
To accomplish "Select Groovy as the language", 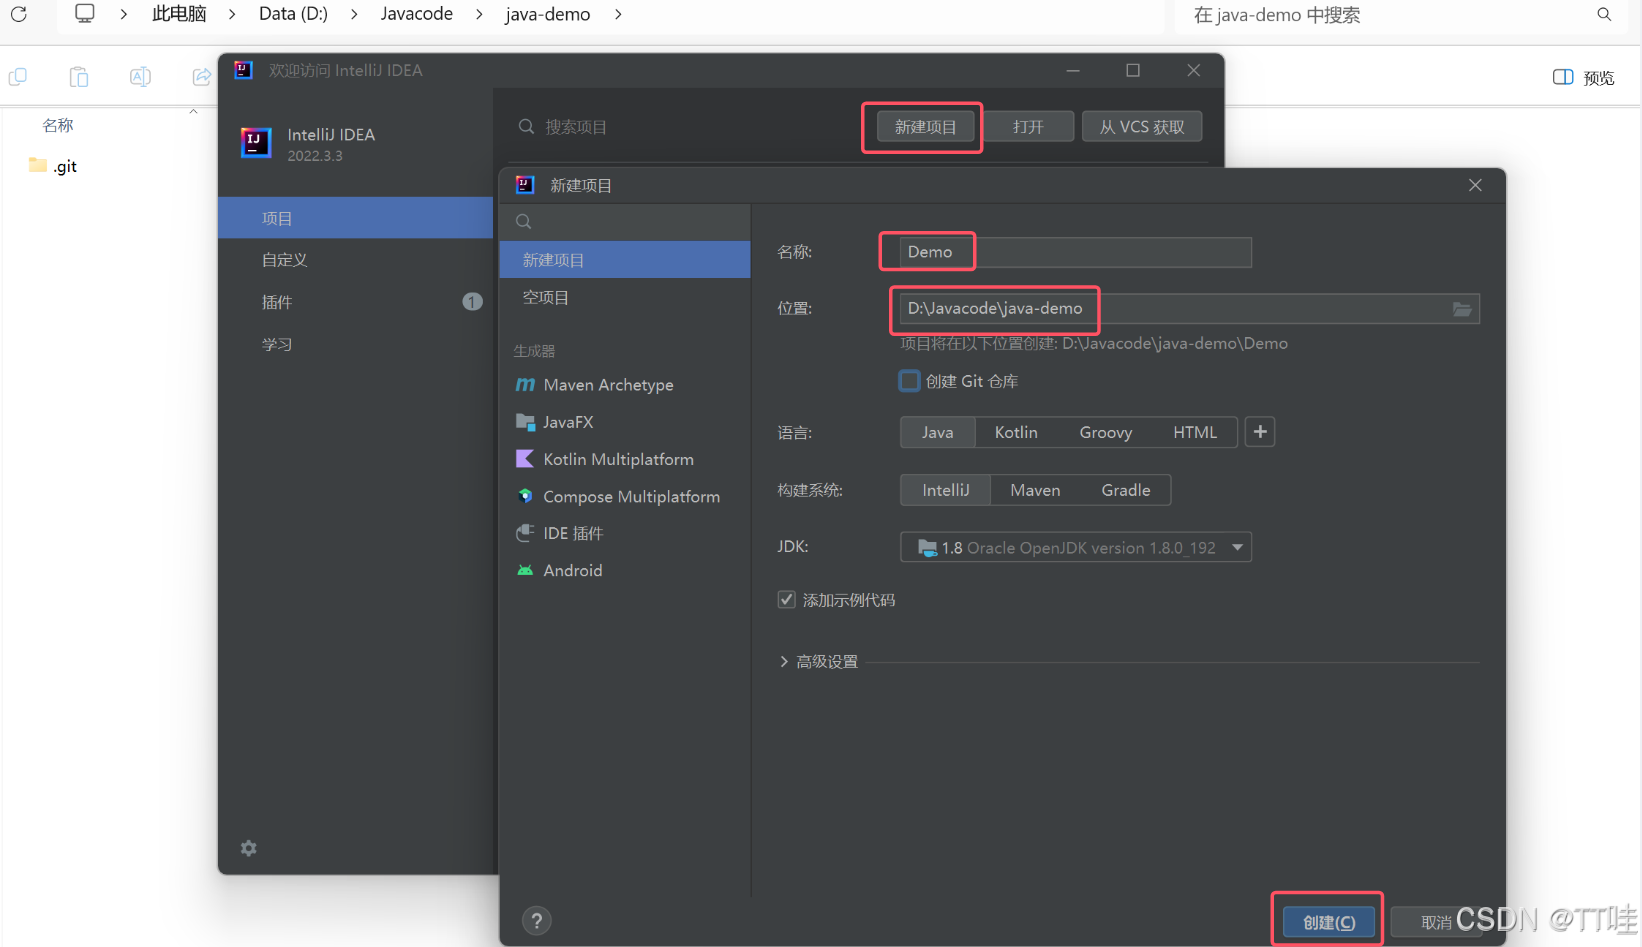I will click(x=1106, y=432).
